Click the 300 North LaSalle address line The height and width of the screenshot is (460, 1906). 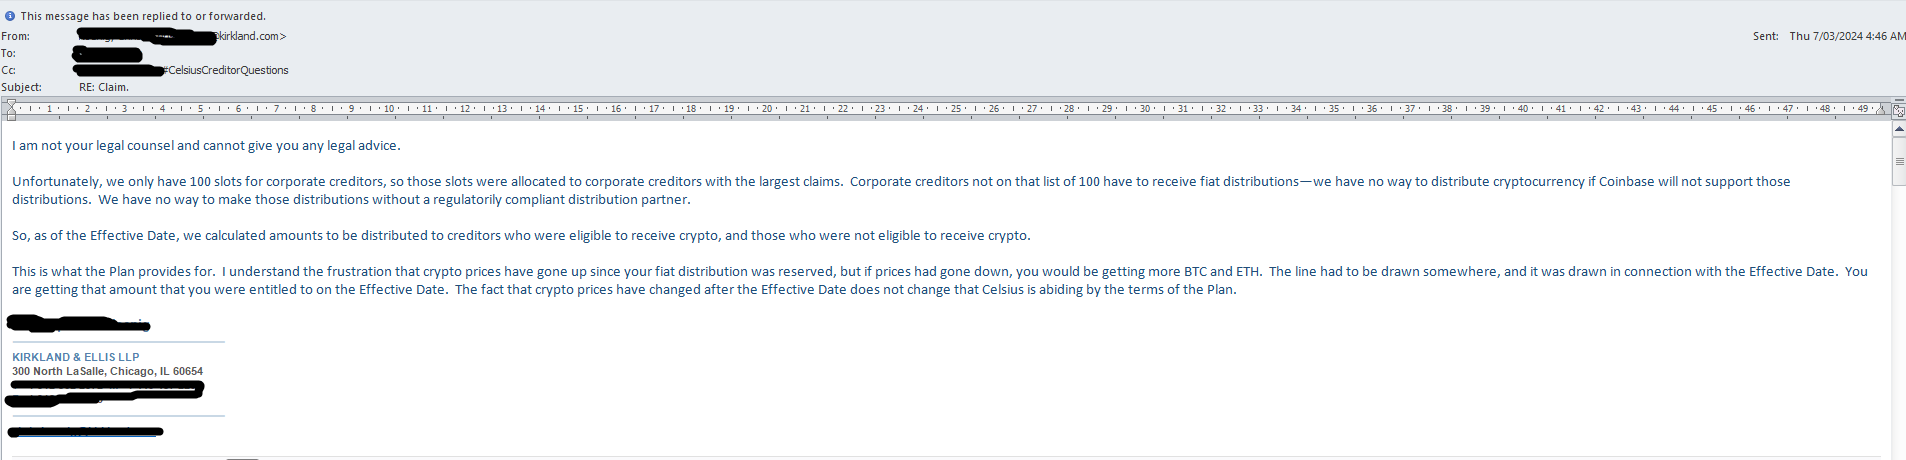[107, 371]
